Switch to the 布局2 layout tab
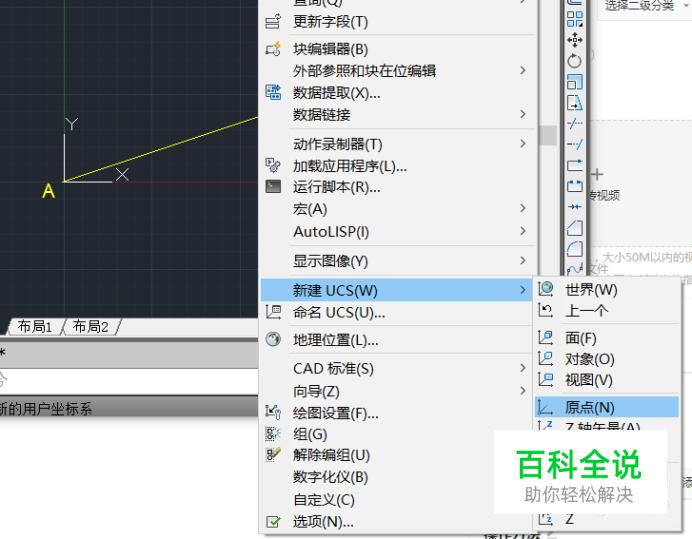692x539 pixels. coord(90,327)
